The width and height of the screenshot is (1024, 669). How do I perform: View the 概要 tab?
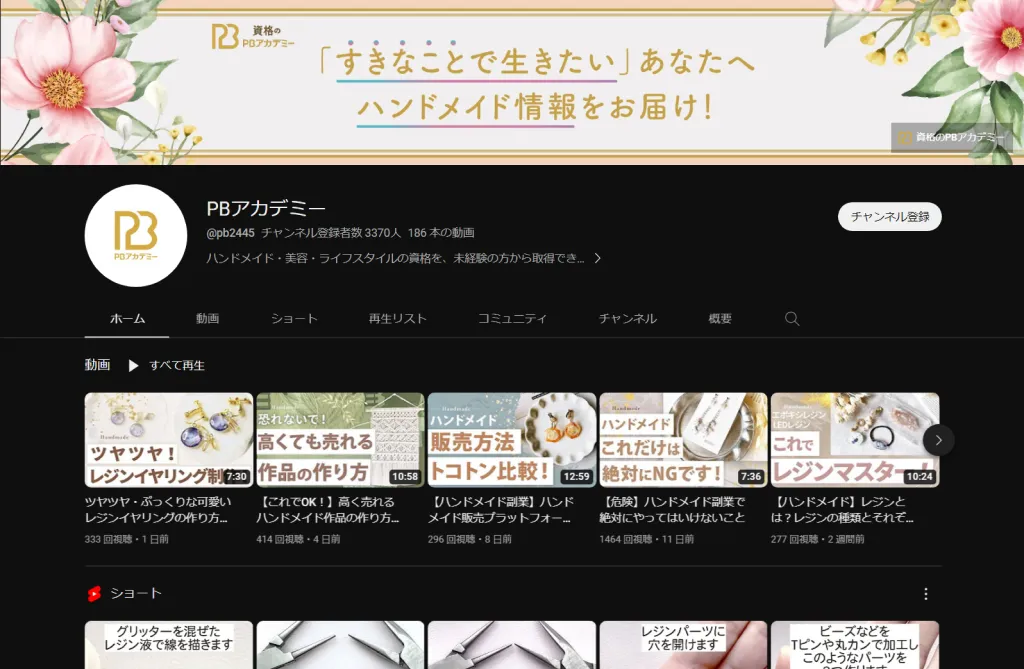pyautogui.click(x=718, y=318)
